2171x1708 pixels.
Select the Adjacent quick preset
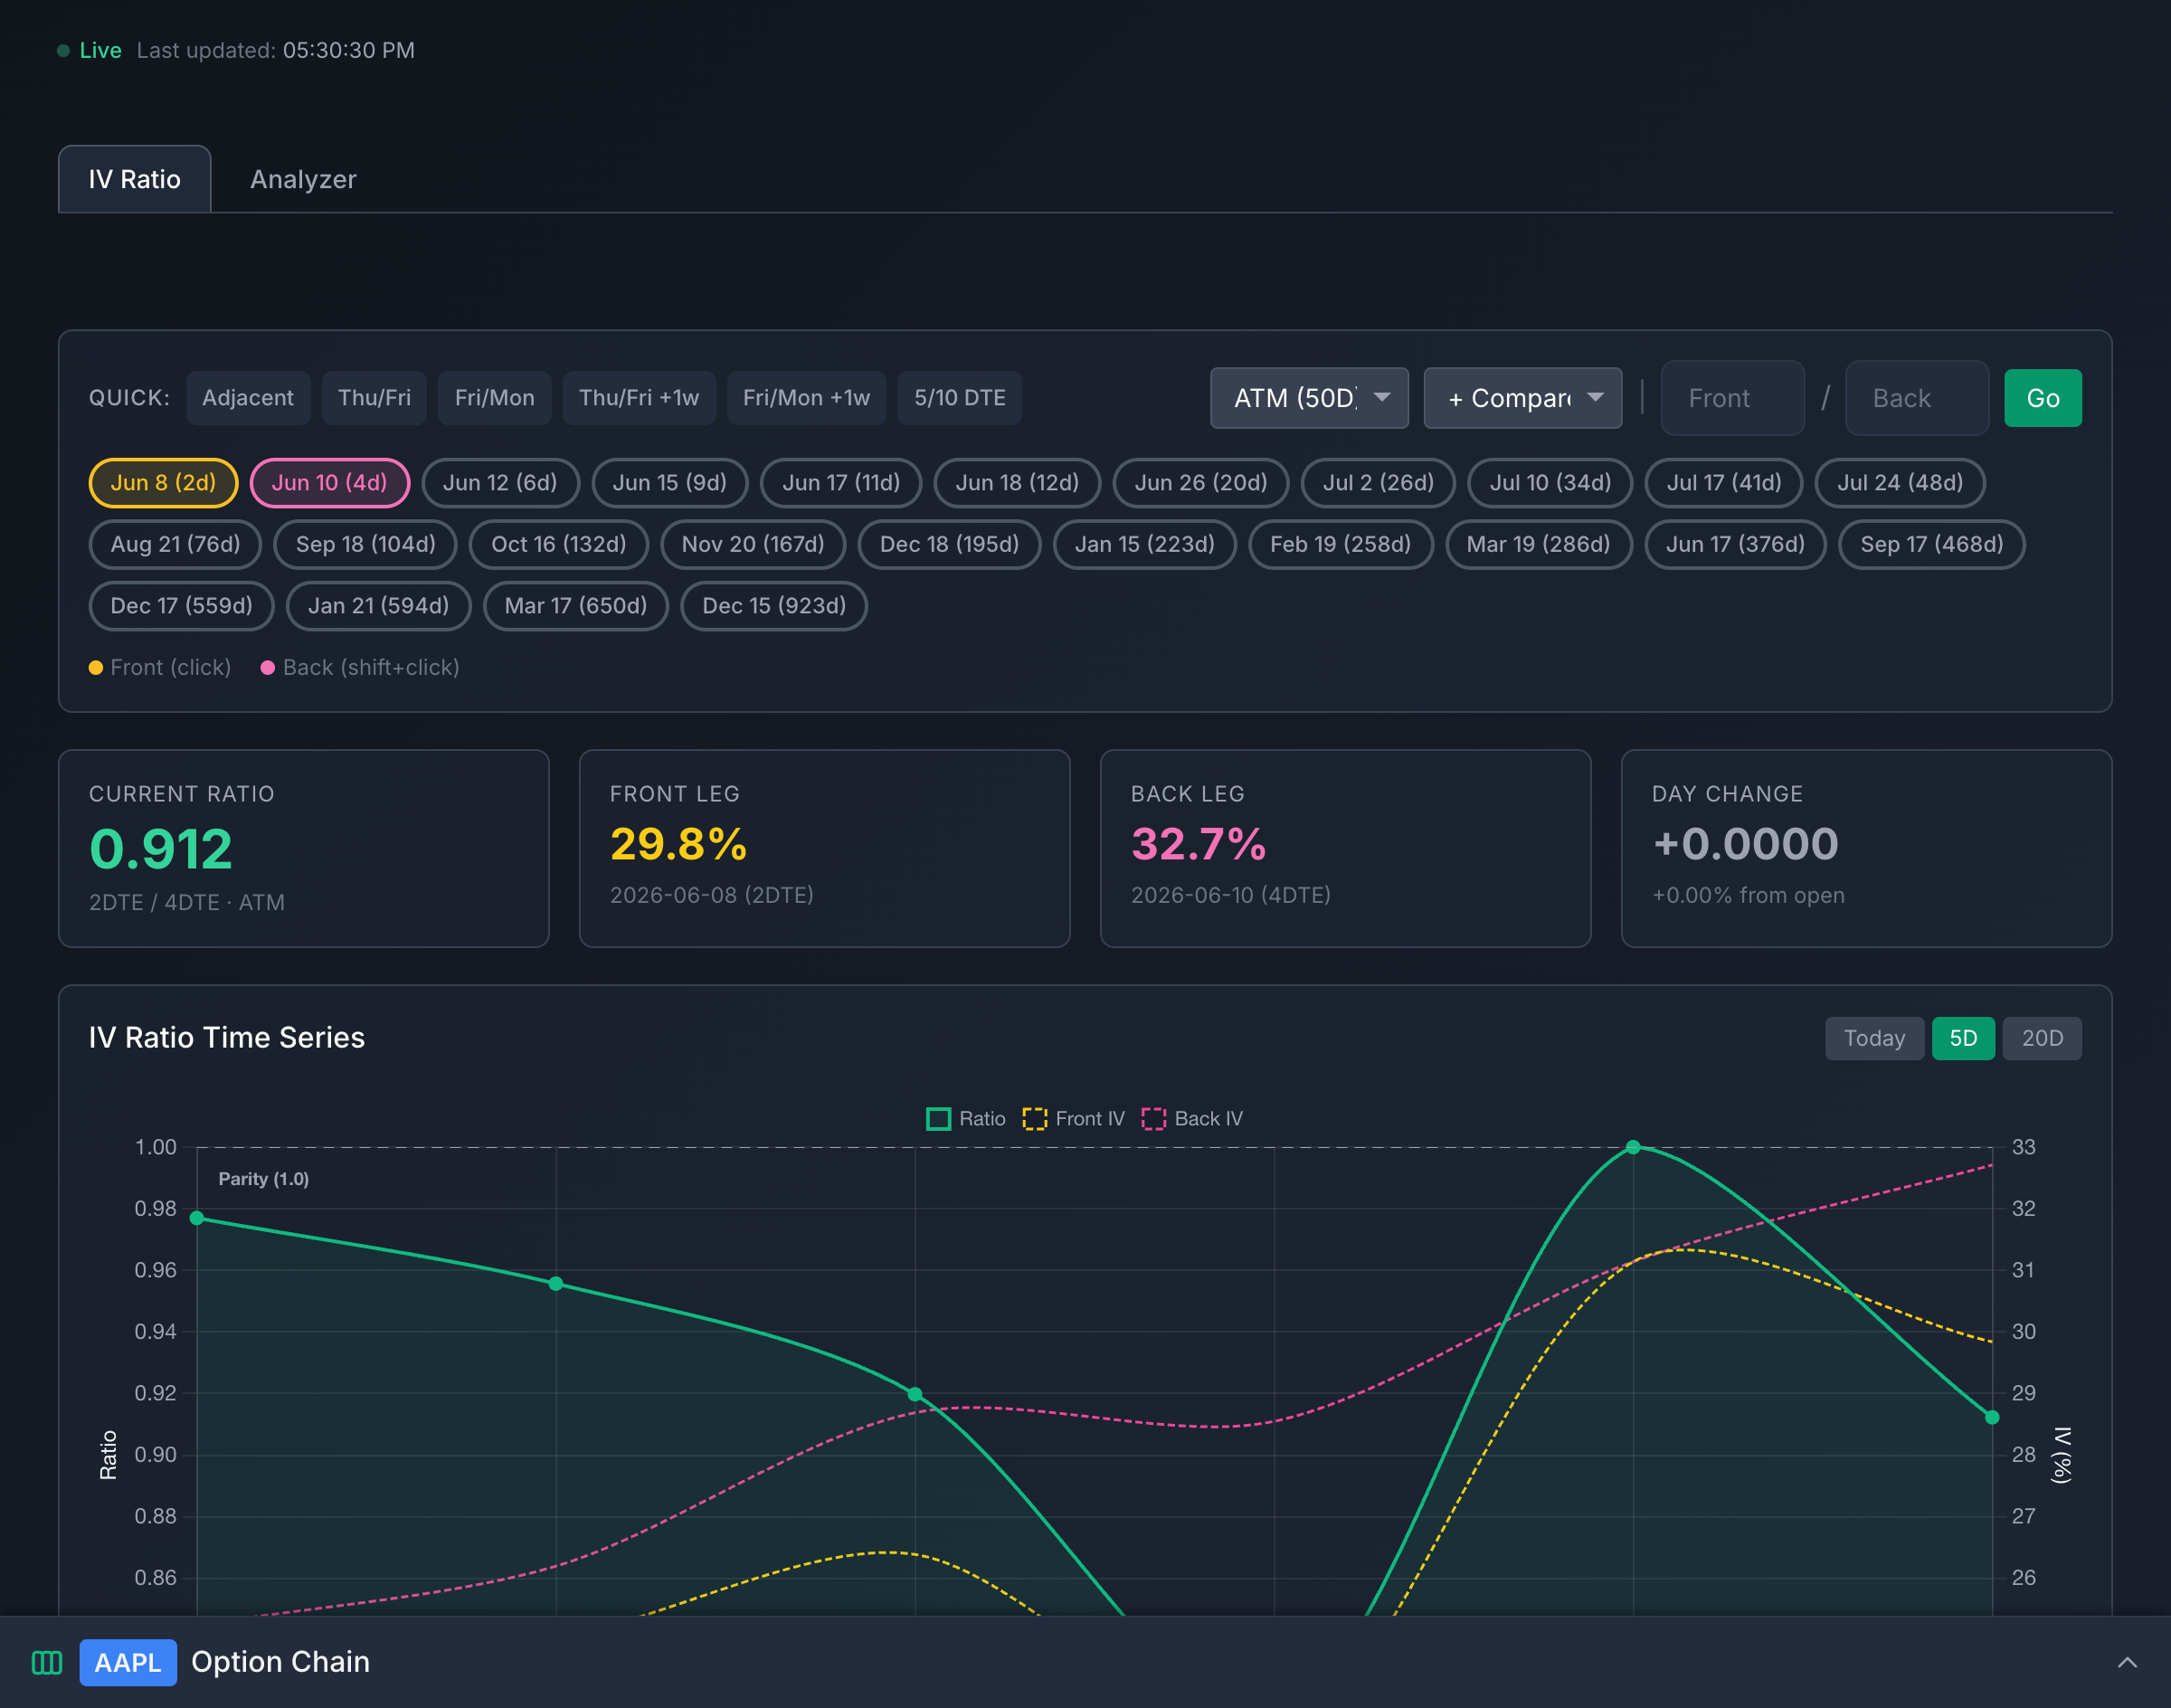click(x=248, y=398)
